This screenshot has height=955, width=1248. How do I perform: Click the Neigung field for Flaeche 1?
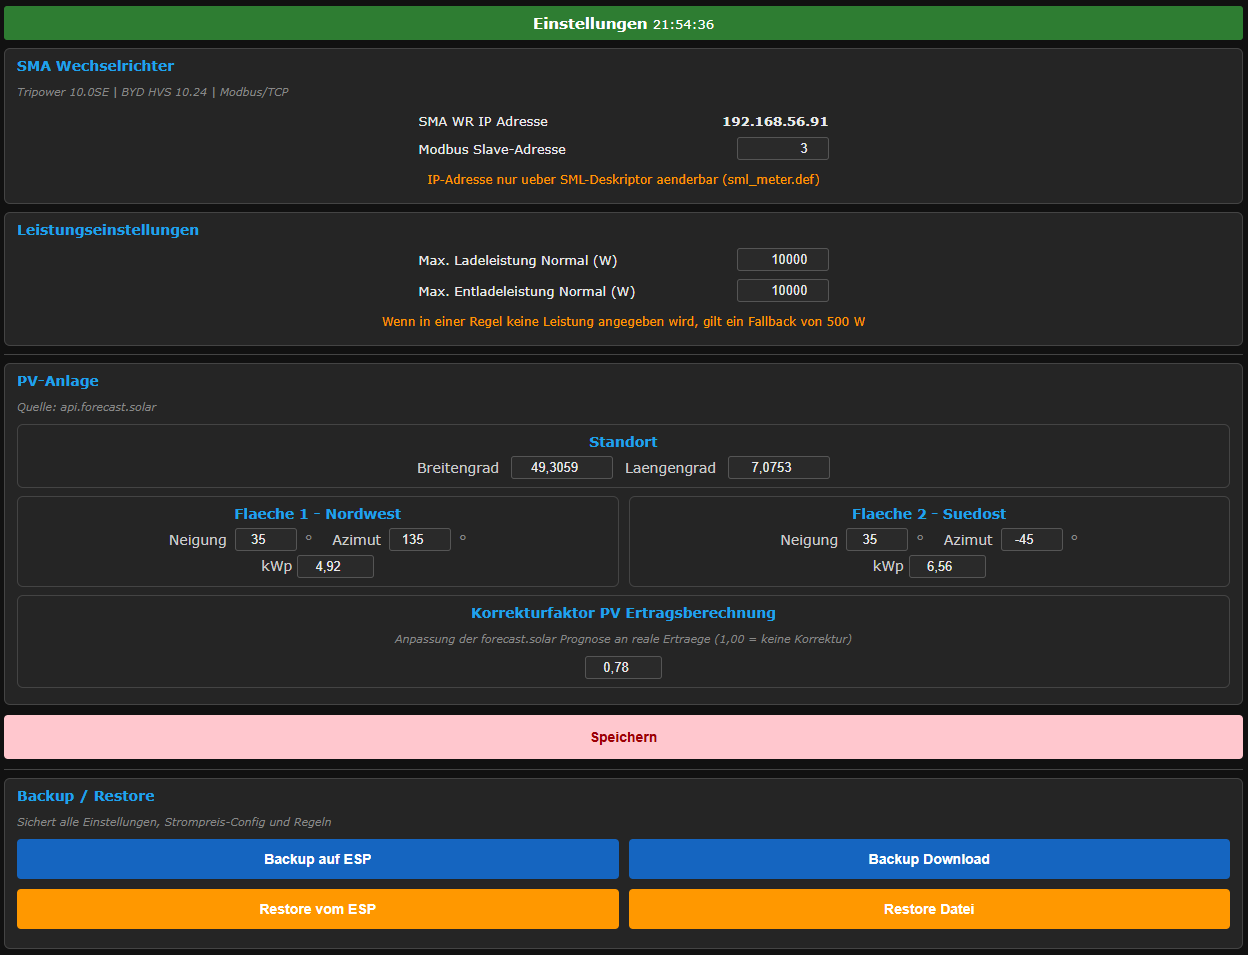point(266,540)
